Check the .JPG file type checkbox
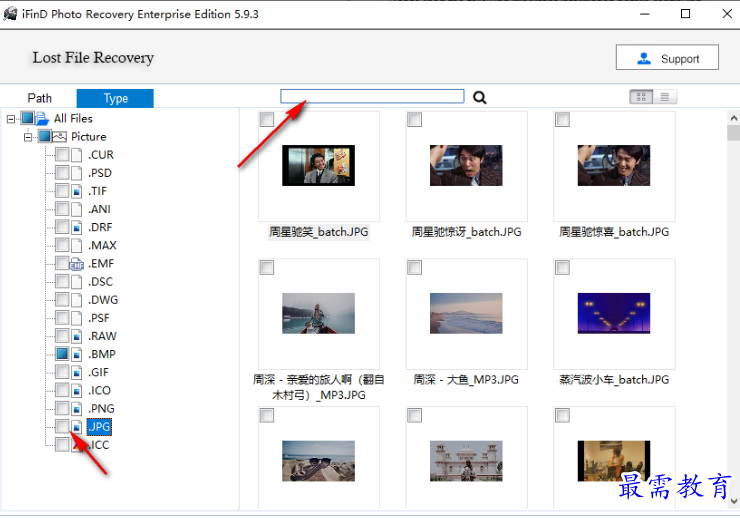Viewport: 740px width, 518px height. point(62,426)
